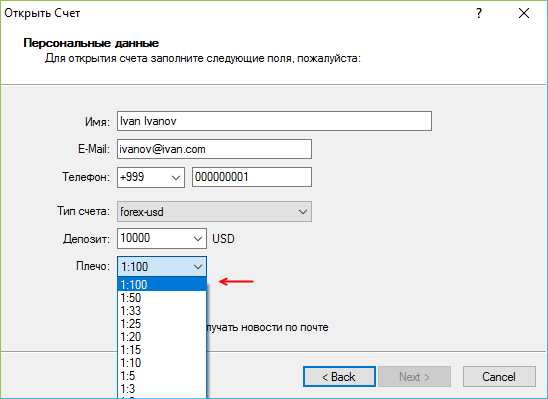Select leverage 1:20 option
Image resolution: width=548 pixels, height=399 pixels.
(x=162, y=337)
